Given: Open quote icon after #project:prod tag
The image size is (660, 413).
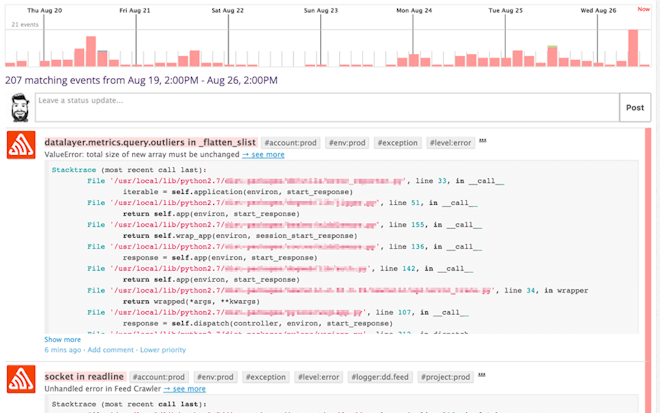Looking at the screenshot, I should click(482, 376).
